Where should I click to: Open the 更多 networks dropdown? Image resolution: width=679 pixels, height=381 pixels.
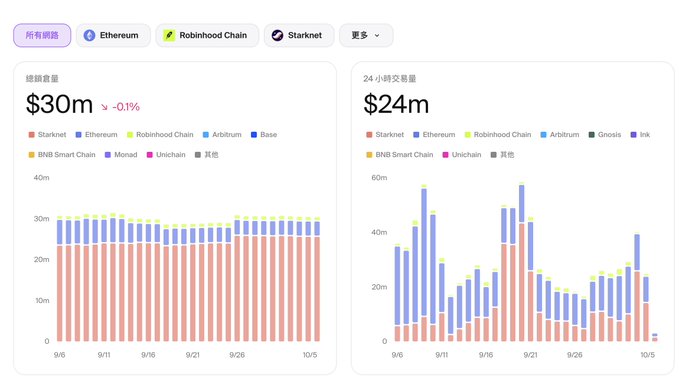(366, 36)
